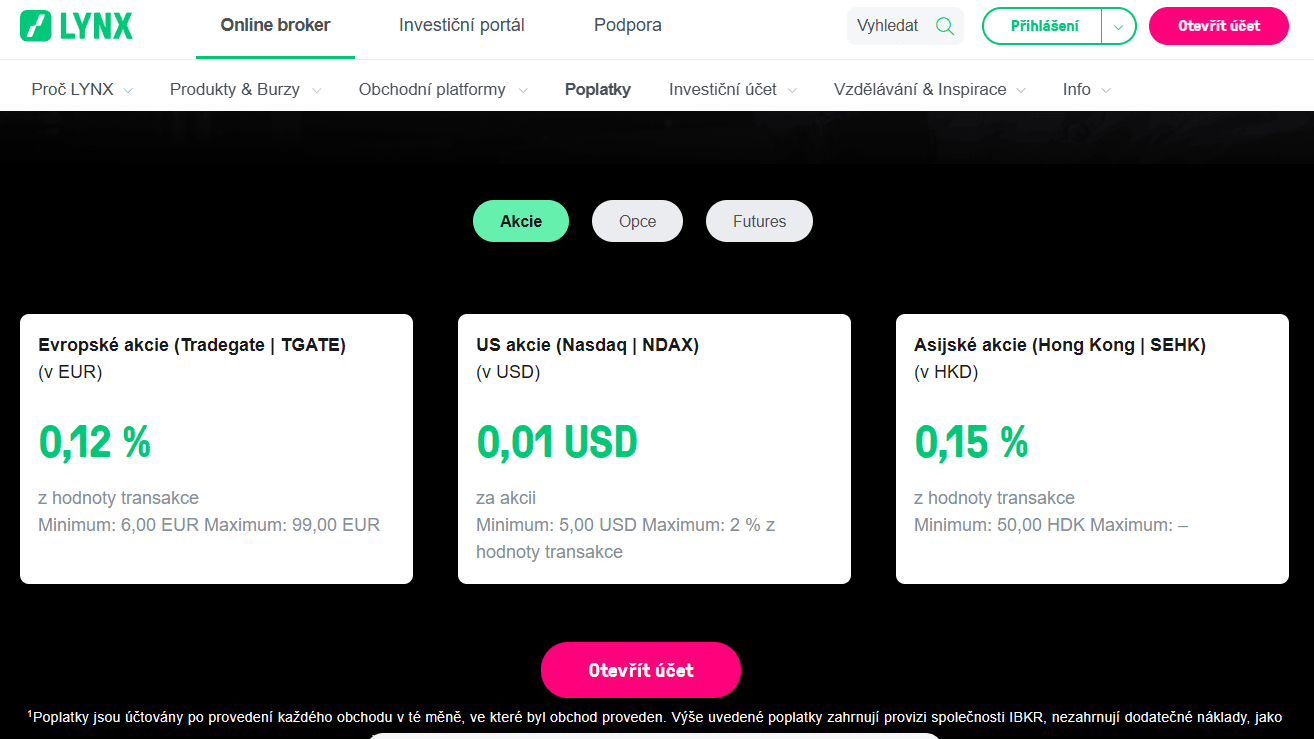1314x739 pixels.
Task: Click the Přihlášení login button
Action: tap(1043, 27)
